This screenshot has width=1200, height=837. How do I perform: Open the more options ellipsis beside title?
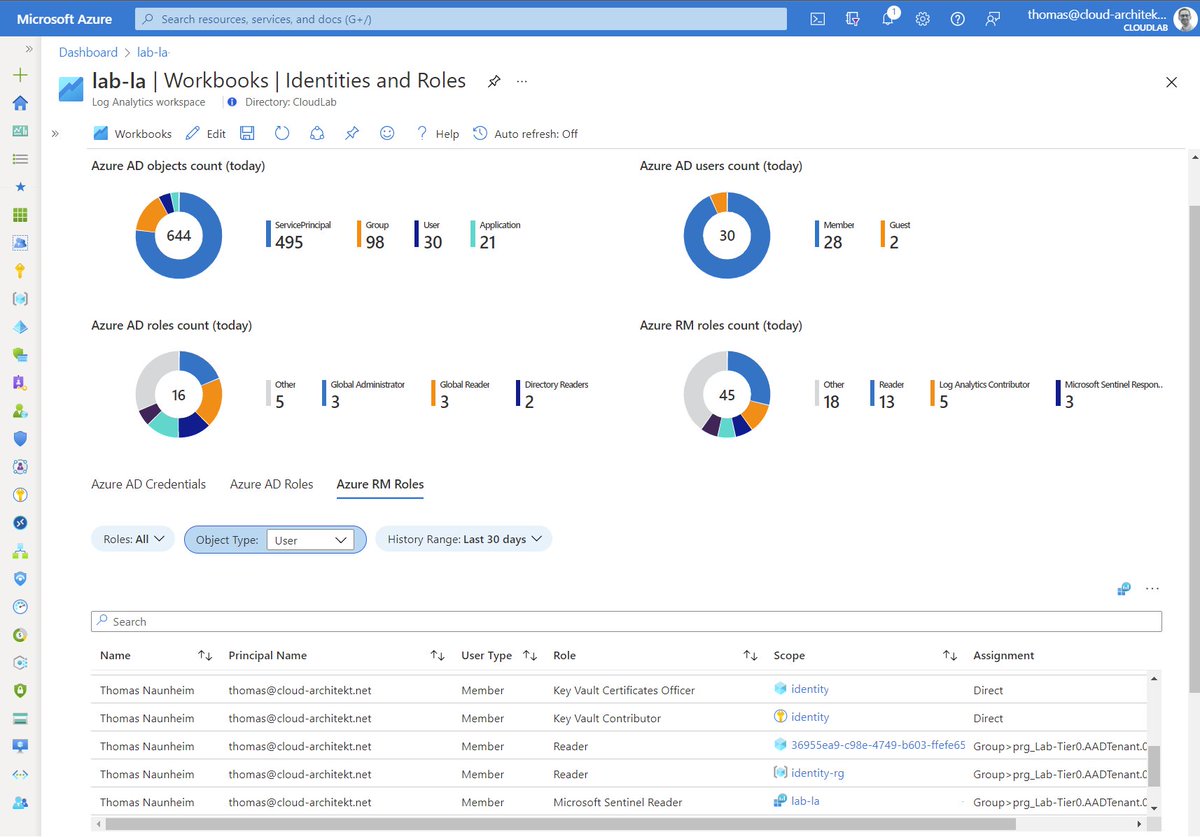pos(522,81)
